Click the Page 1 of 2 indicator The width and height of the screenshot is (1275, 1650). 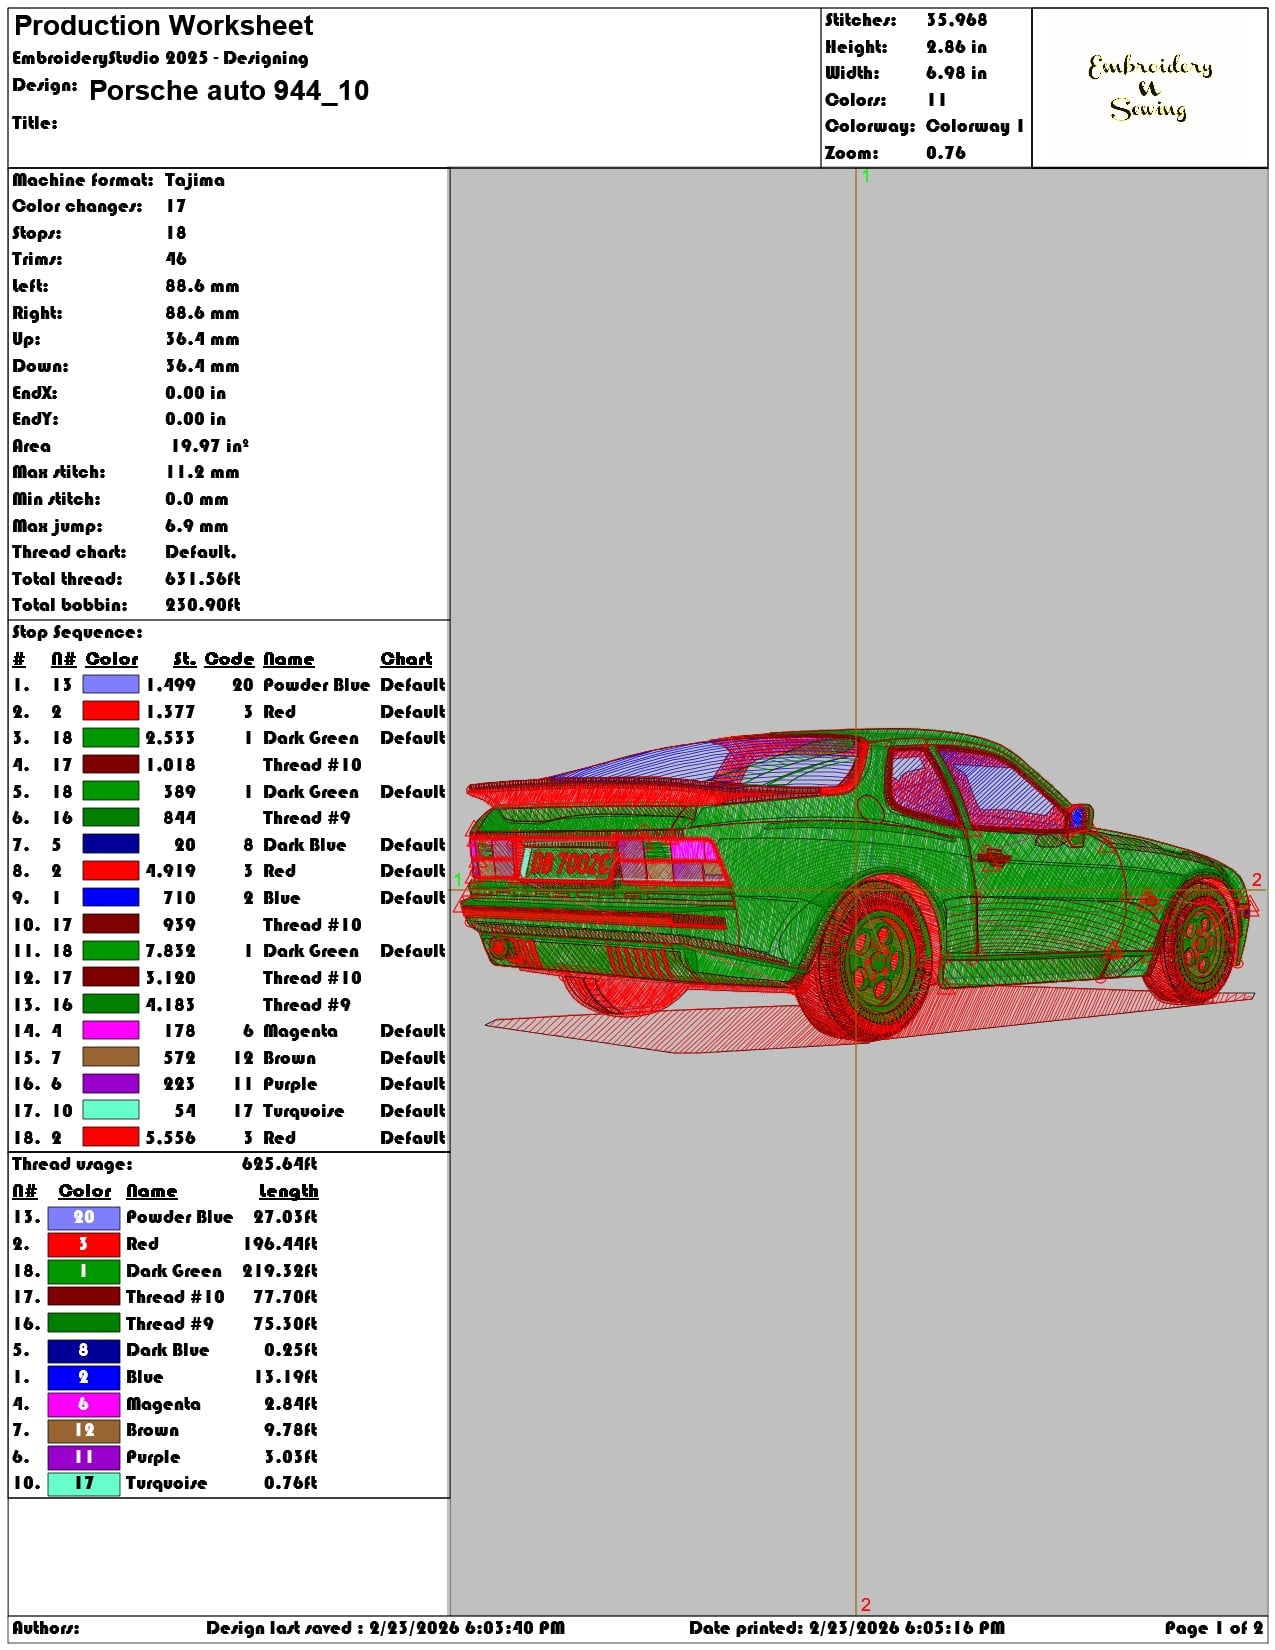(1214, 1628)
